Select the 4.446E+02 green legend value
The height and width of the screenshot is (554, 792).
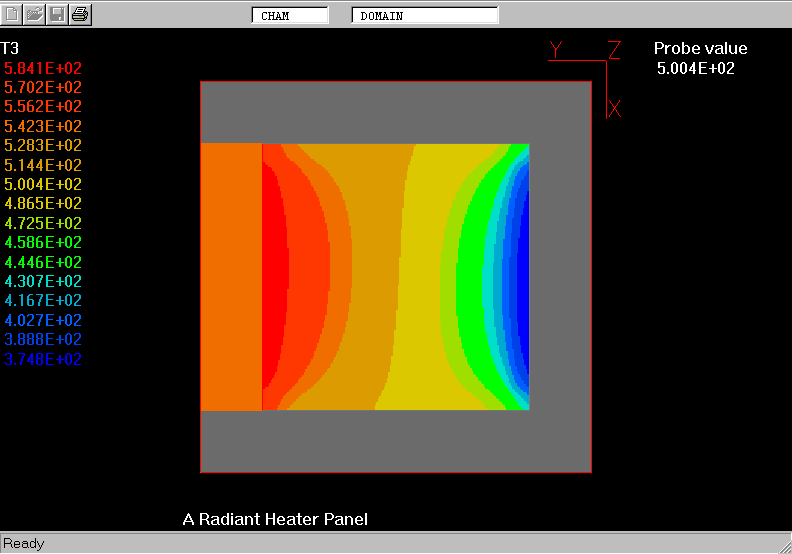point(44,262)
